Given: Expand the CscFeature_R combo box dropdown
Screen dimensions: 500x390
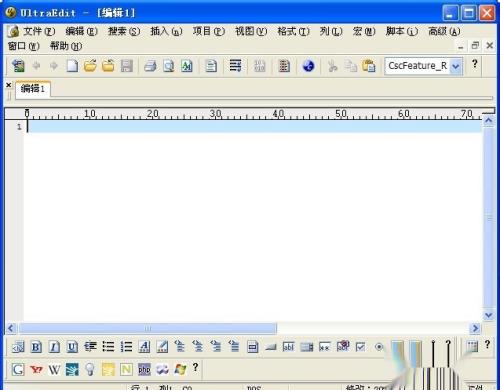Looking at the screenshot, I should [456, 66].
